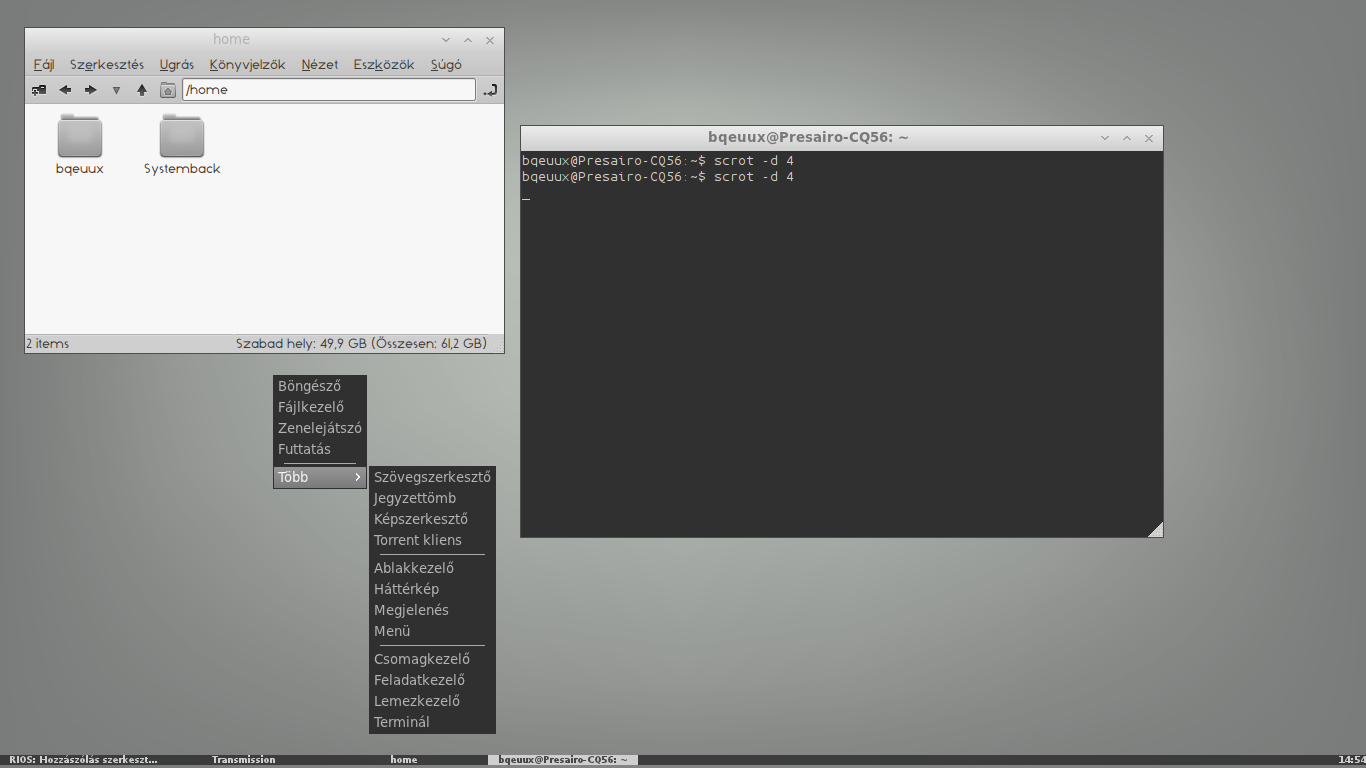Open Menü settings from the submenu
The height and width of the screenshot is (768, 1366).
point(432,631)
